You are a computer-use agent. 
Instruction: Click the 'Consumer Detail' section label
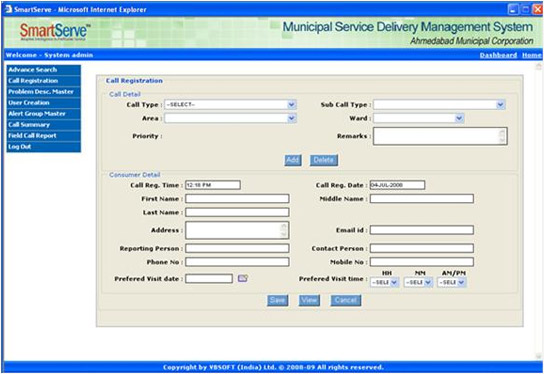(135, 175)
